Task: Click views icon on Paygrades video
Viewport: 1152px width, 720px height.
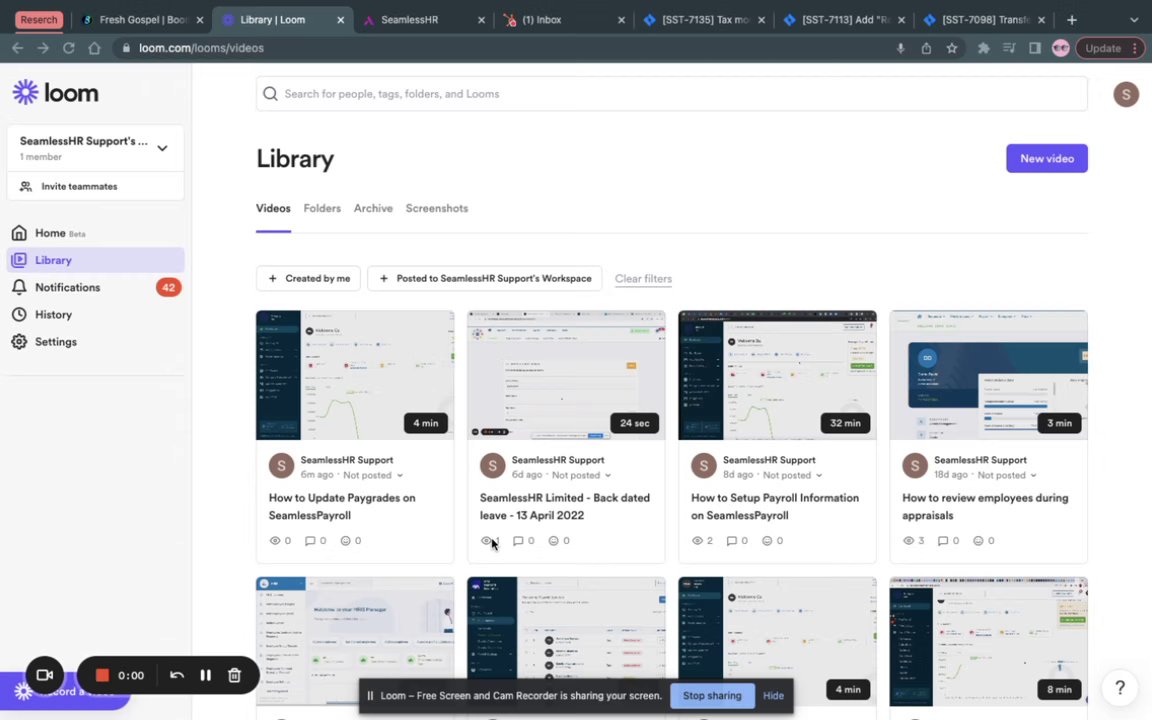Action: click(275, 541)
